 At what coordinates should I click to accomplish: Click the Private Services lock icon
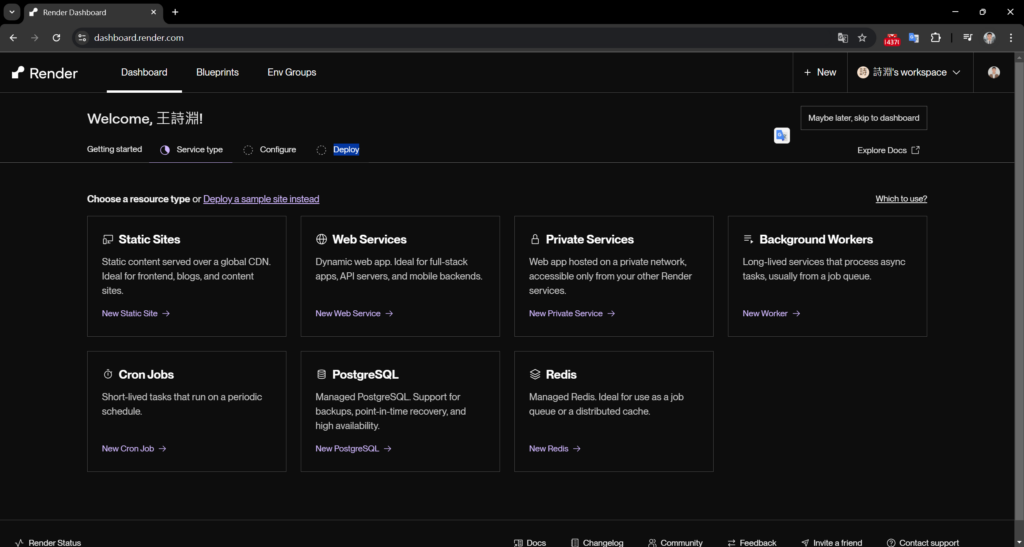click(535, 240)
